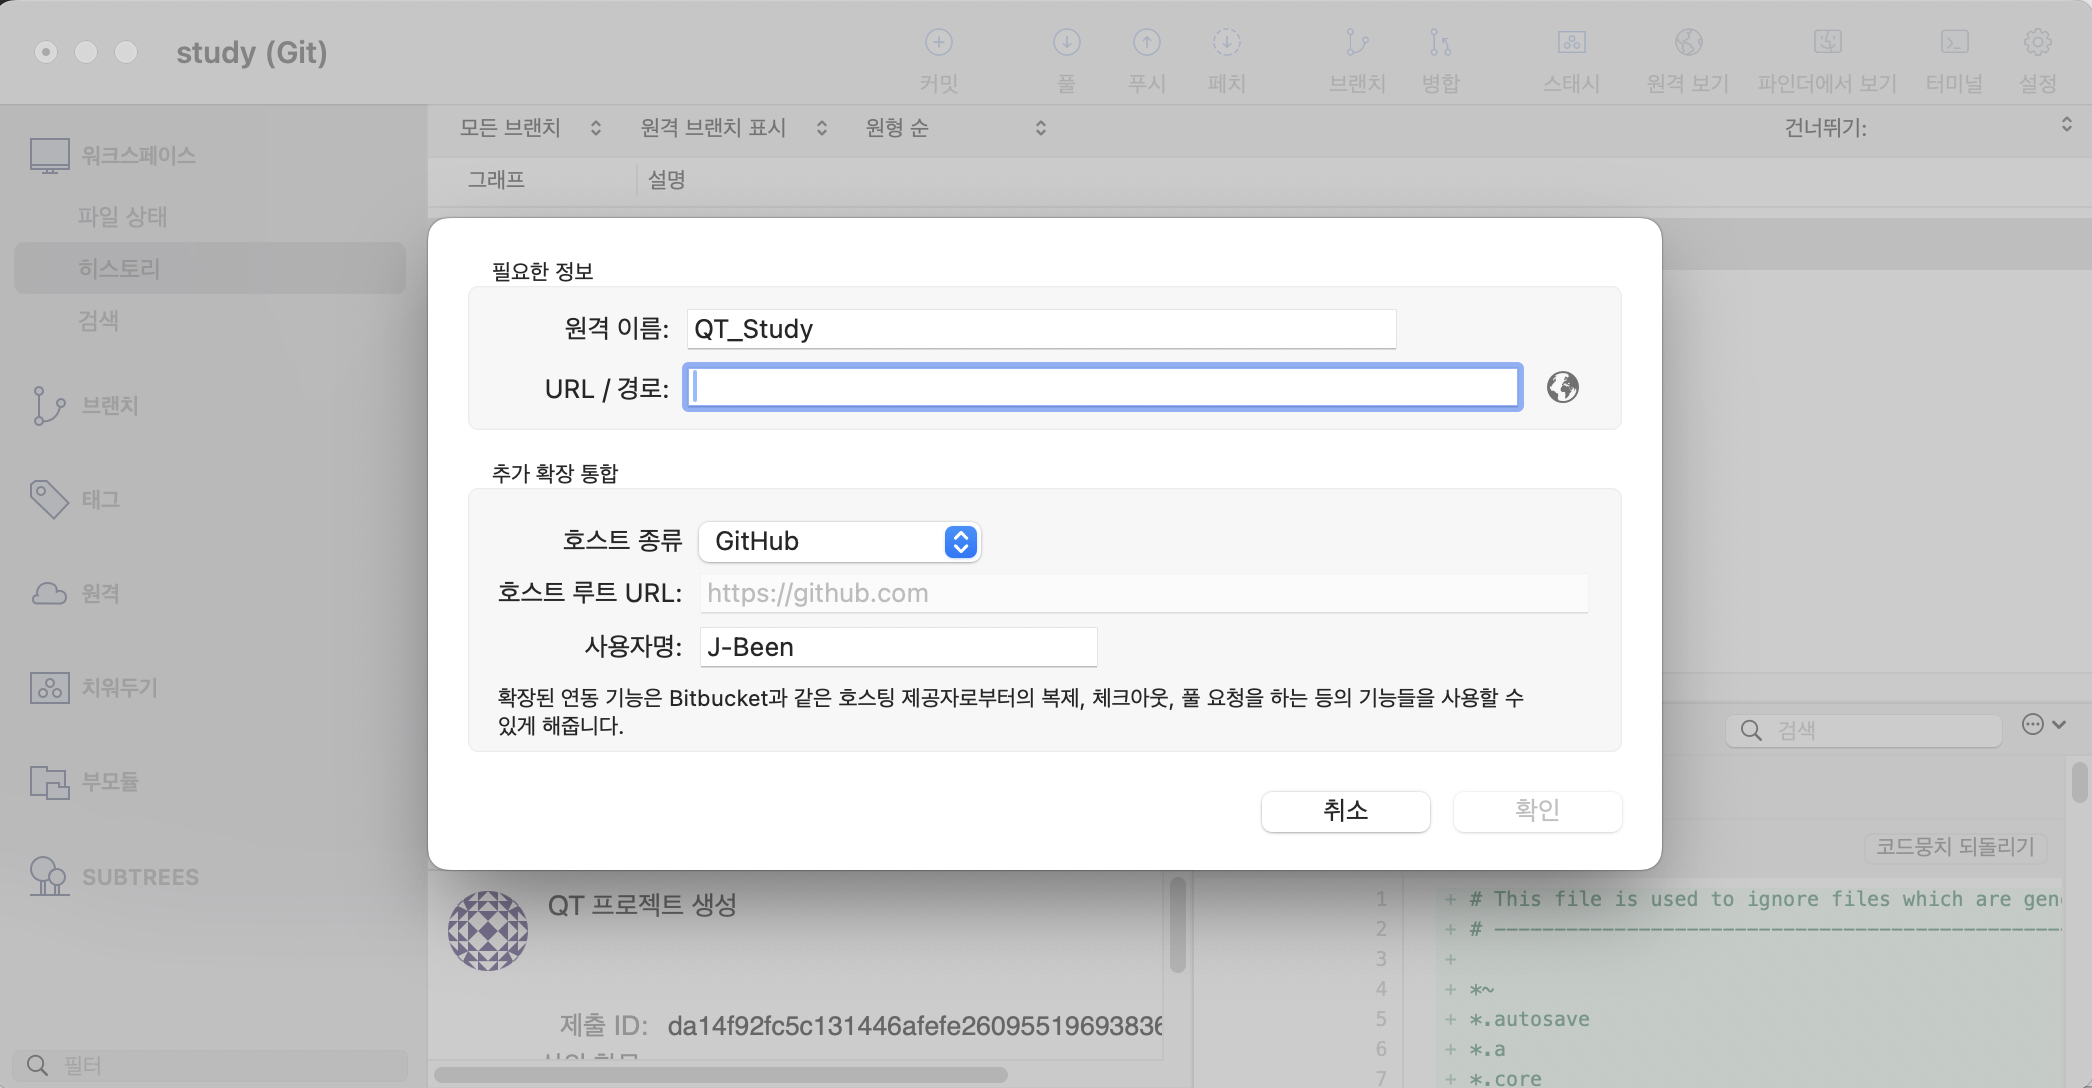Click the globe icon next to URL field
This screenshot has height=1088, width=2092.
pos(1562,387)
